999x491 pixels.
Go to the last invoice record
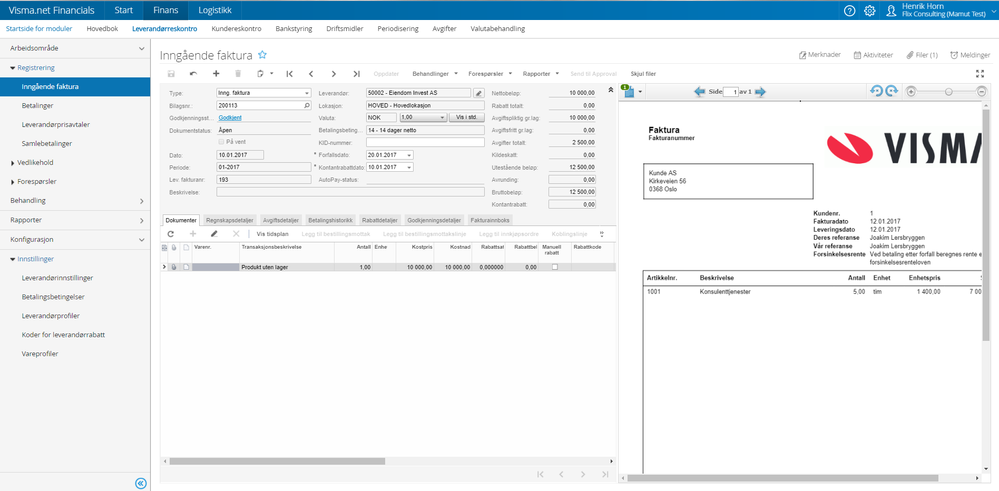coord(356,74)
